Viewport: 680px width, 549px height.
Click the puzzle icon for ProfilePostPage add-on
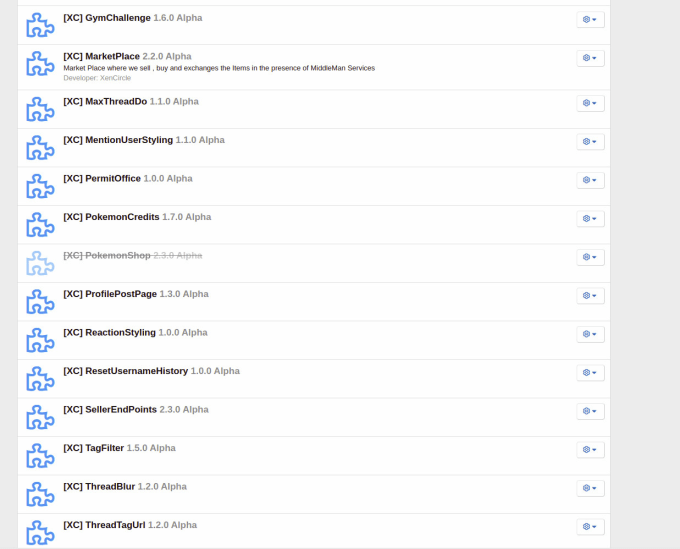click(40, 301)
